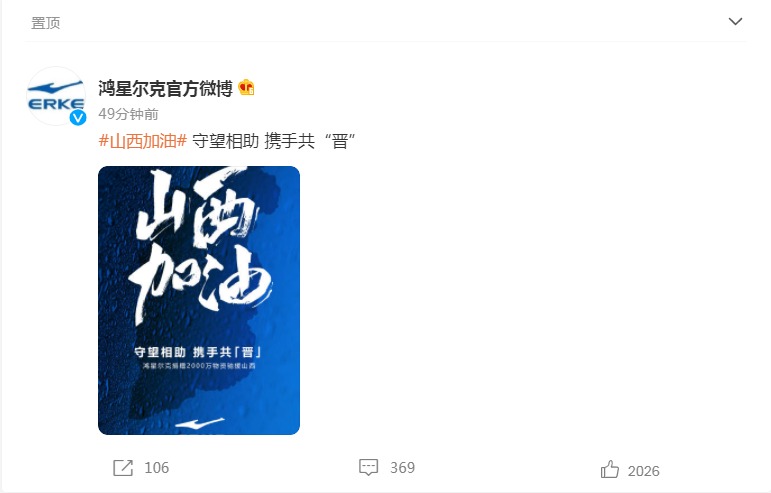Open 鸿星尔克官方微博 account name link
The width and height of the screenshot is (771, 493).
[x=165, y=88]
